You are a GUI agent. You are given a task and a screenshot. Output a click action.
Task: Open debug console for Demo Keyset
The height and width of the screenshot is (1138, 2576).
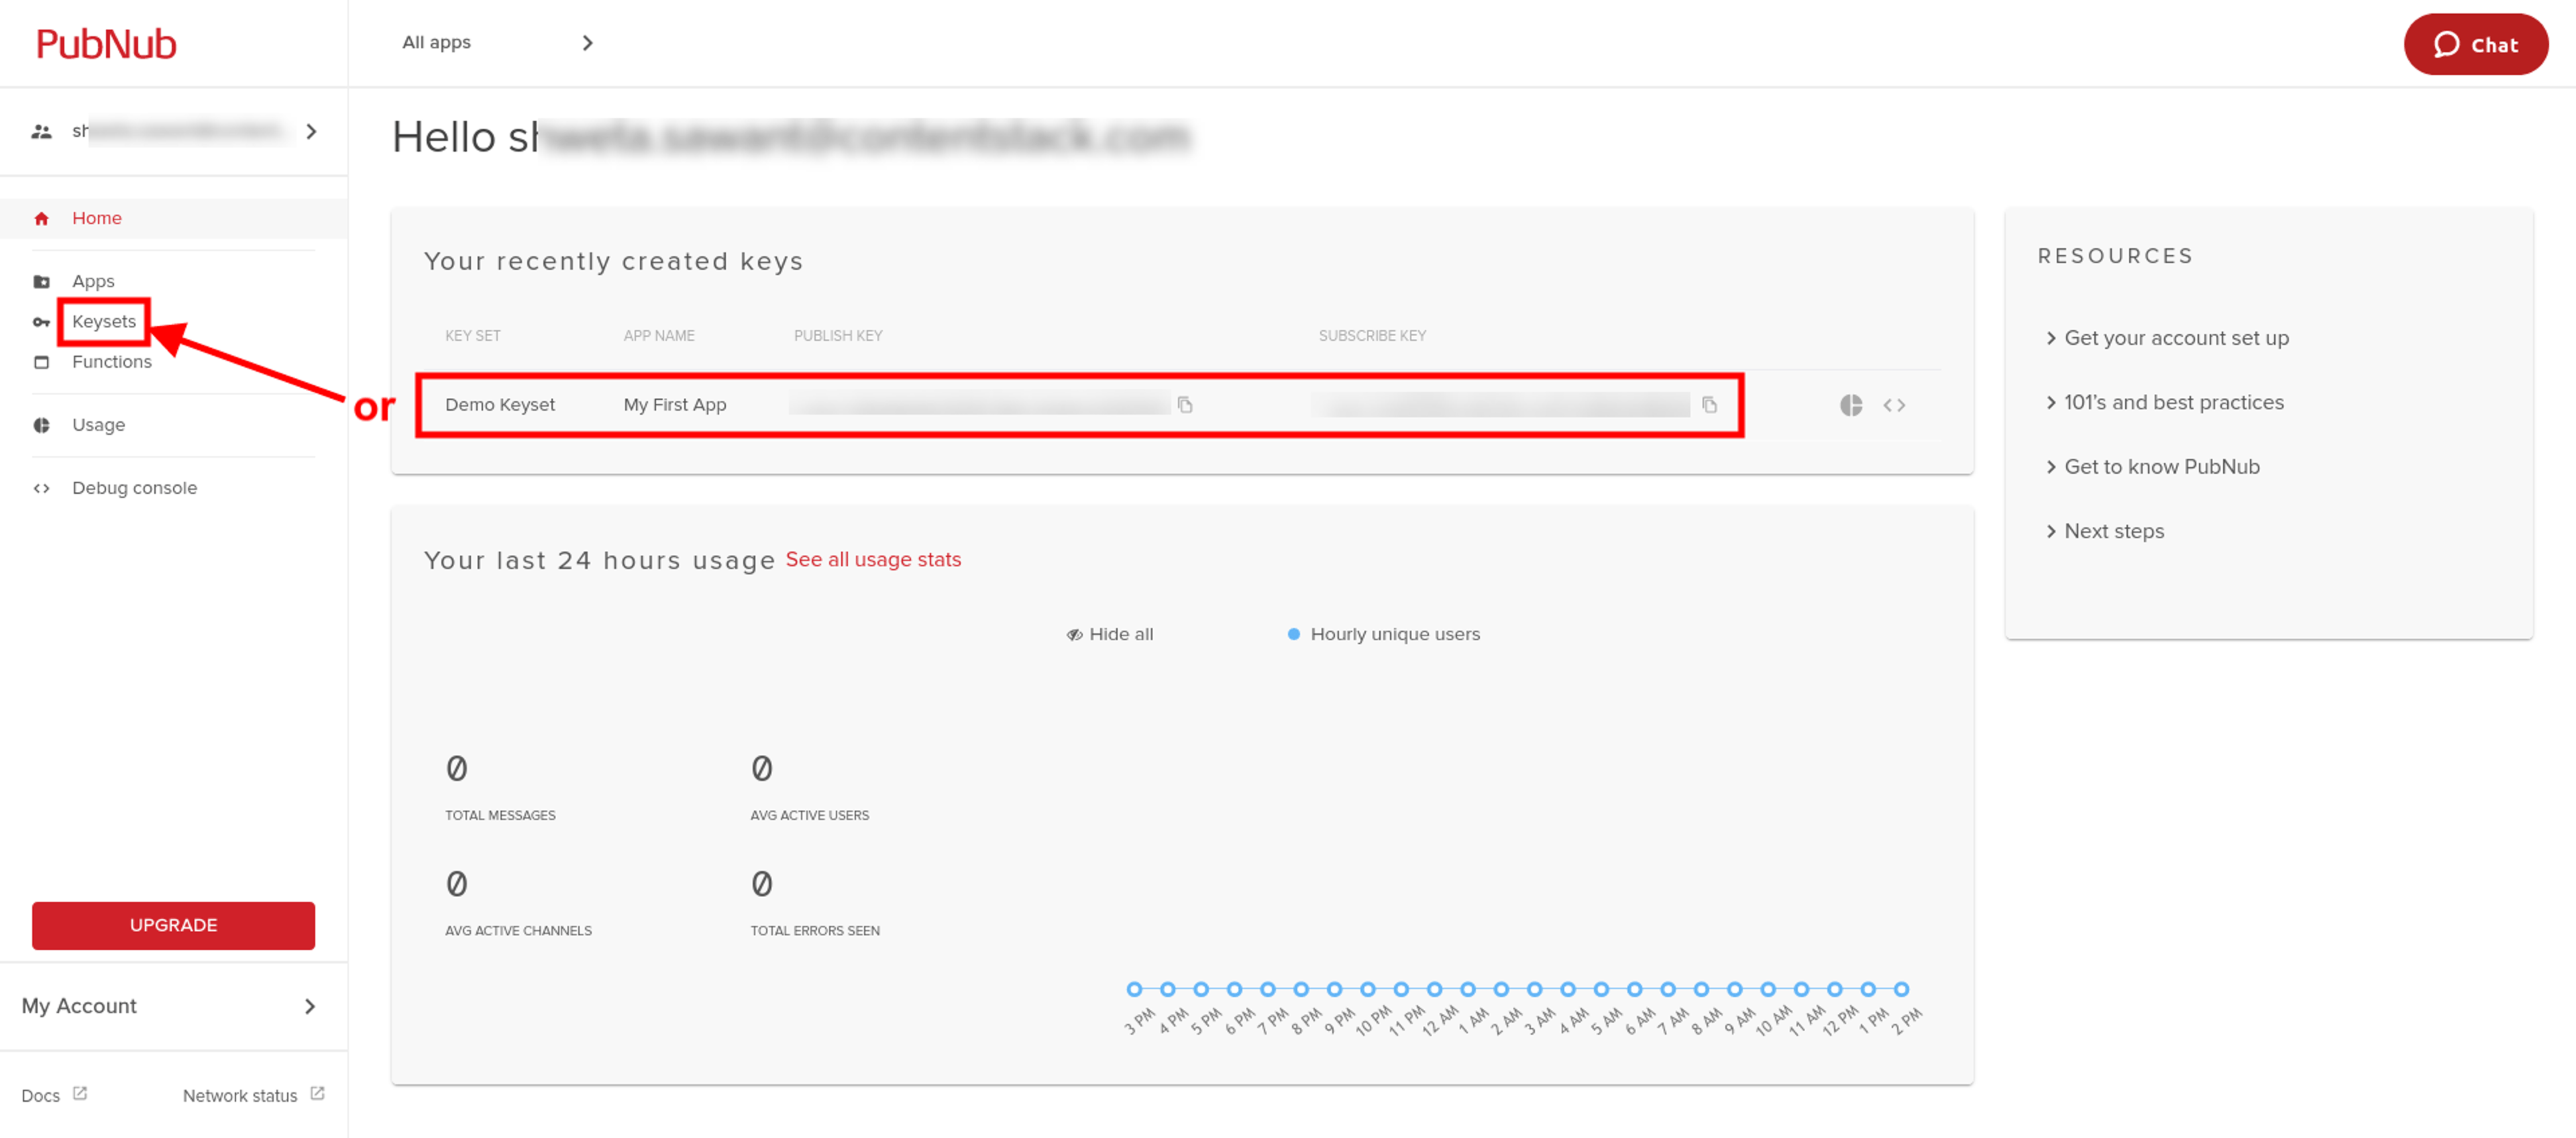pos(1894,405)
